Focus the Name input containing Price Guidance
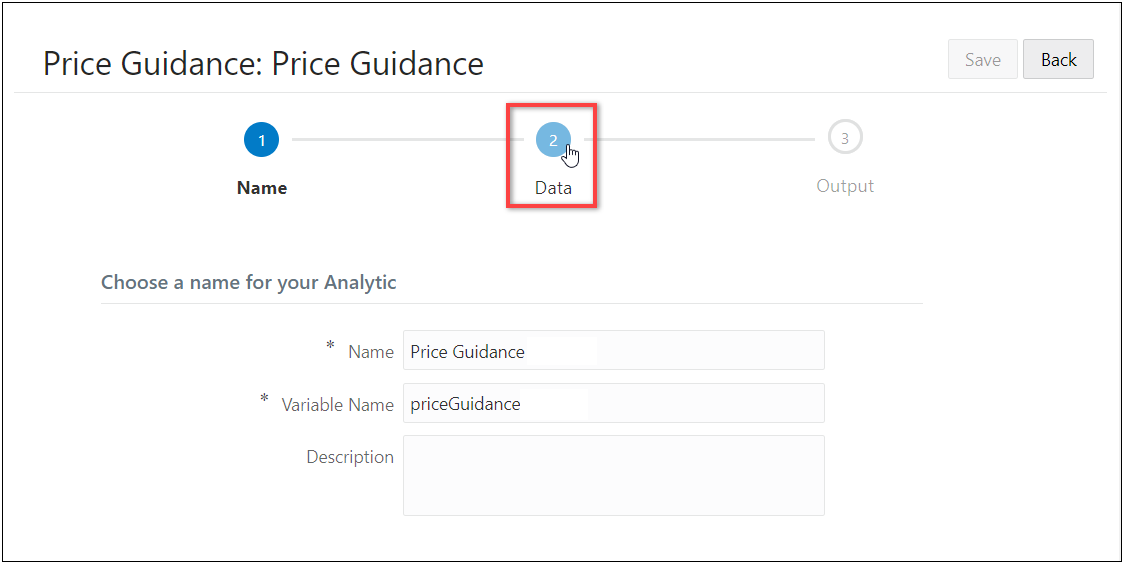Image resolution: width=1124 pixels, height=564 pixels. click(613, 351)
